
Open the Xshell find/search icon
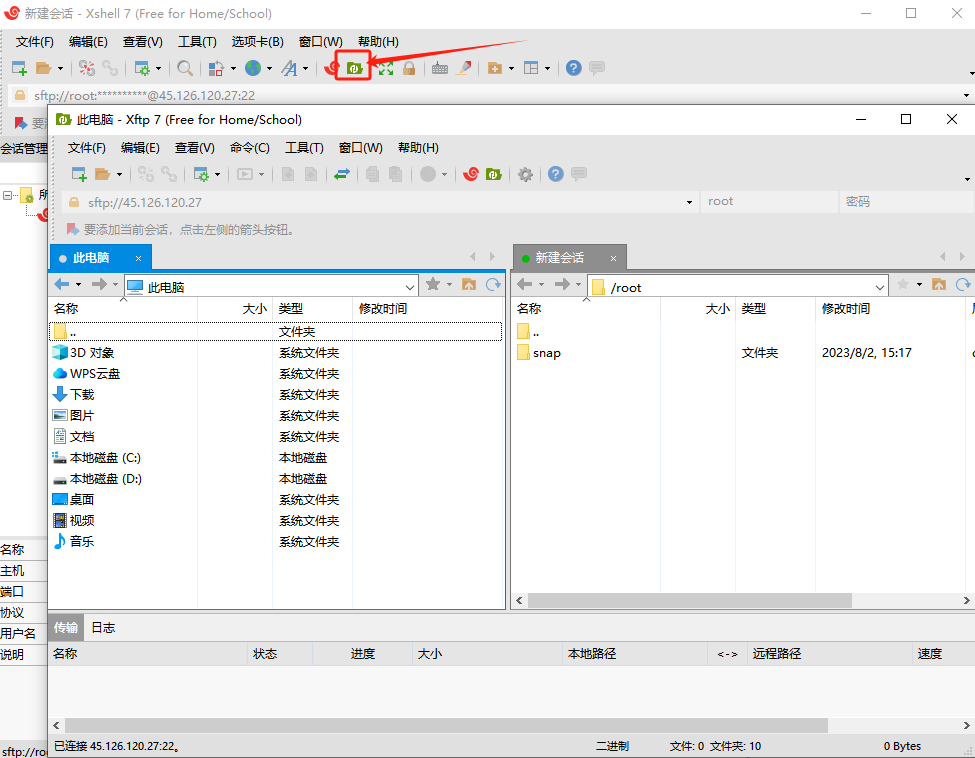[x=185, y=68]
